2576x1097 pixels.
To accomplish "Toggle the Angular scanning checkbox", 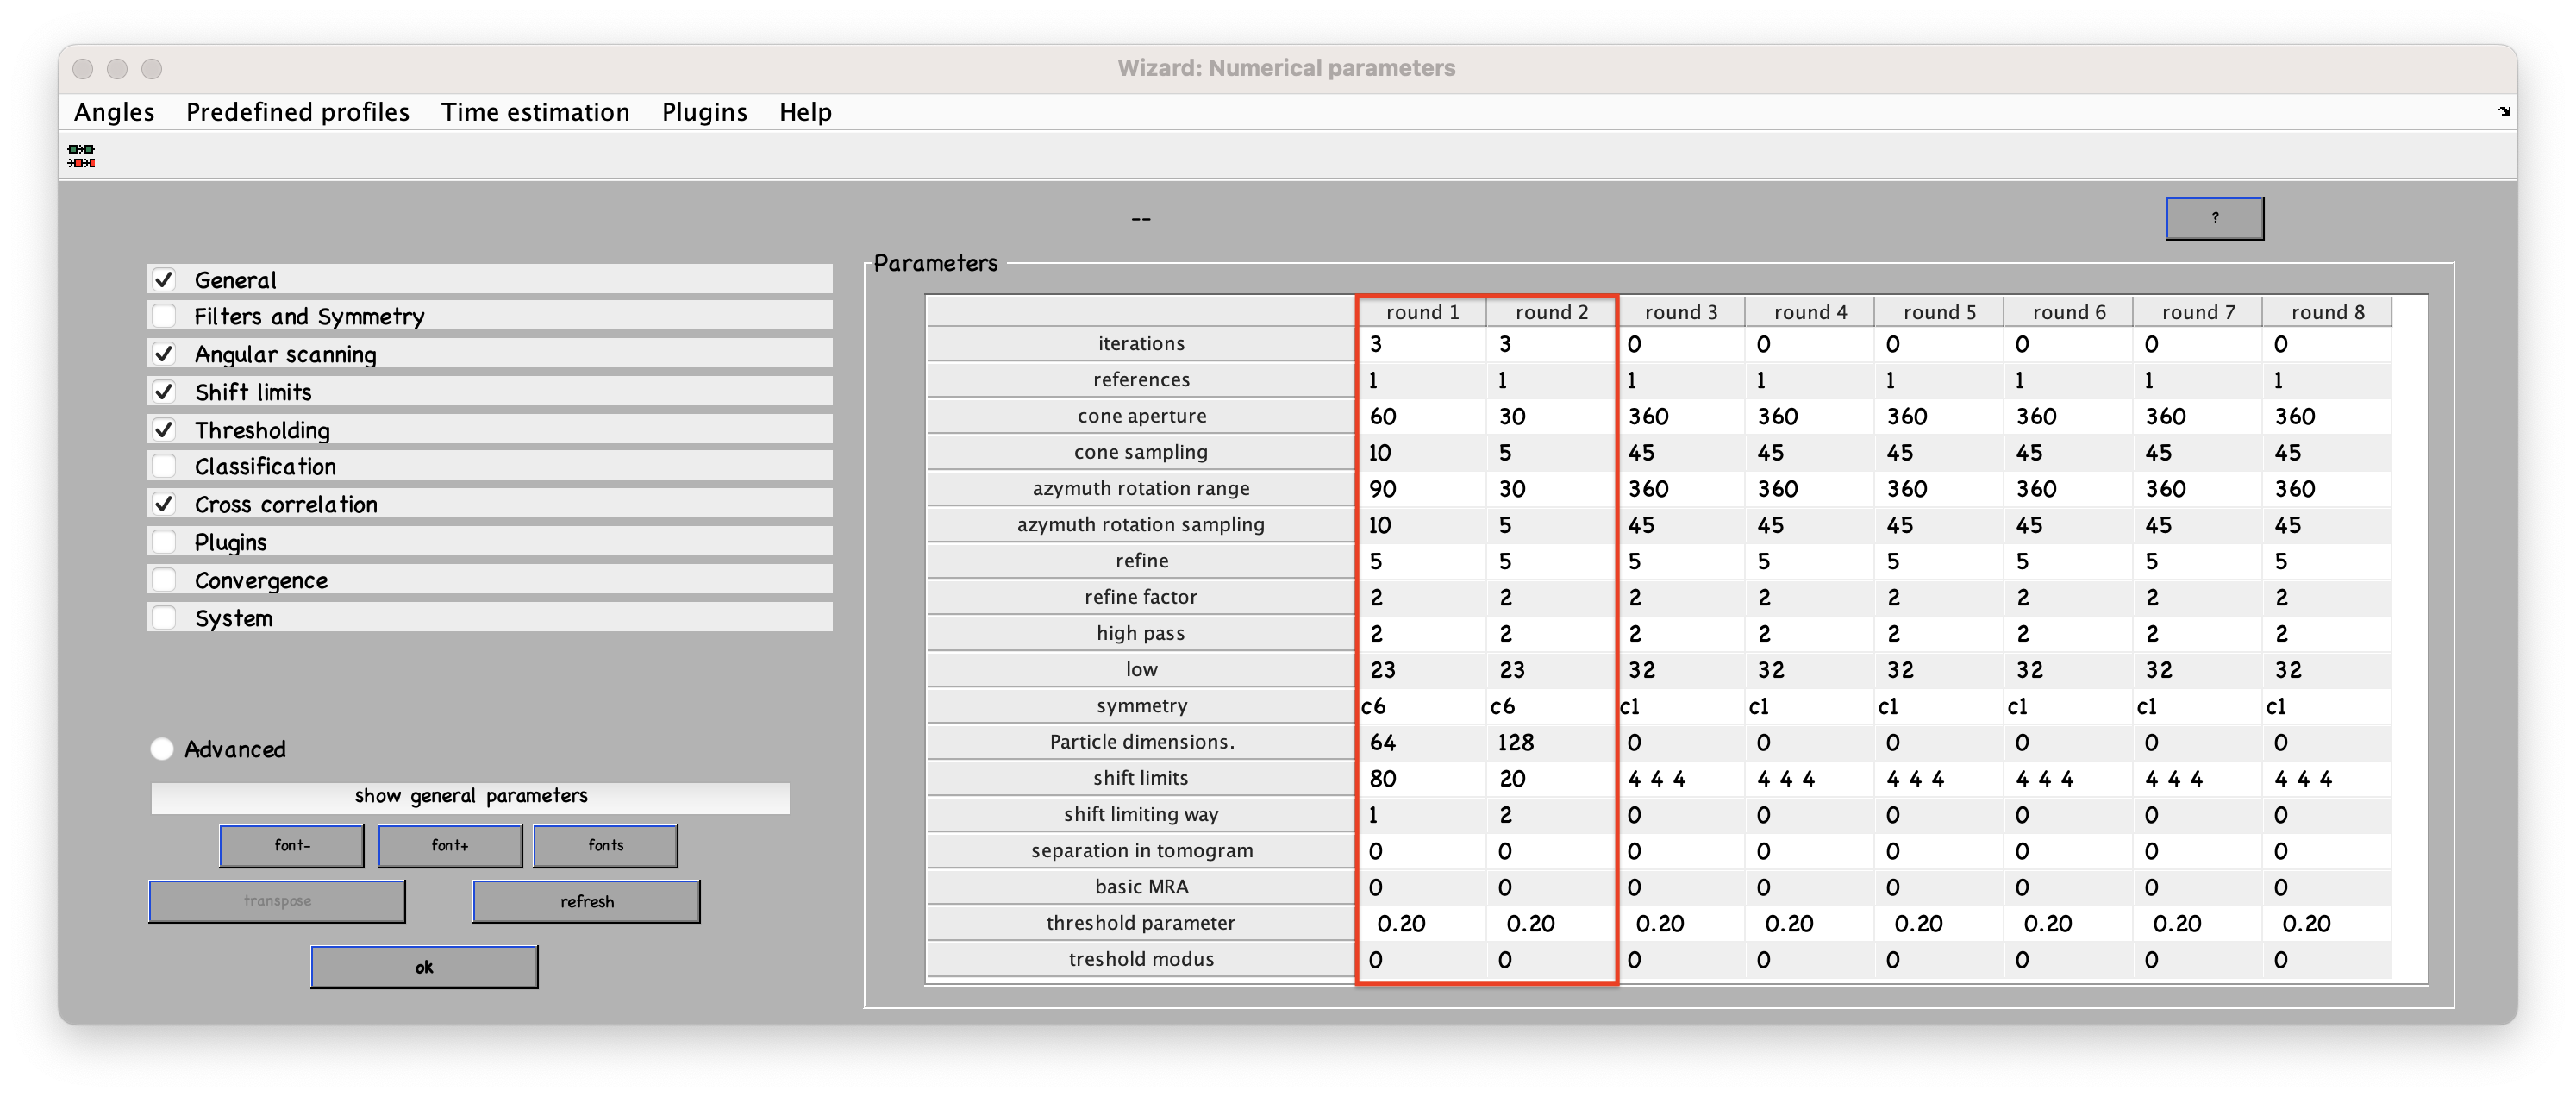I will (164, 354).
